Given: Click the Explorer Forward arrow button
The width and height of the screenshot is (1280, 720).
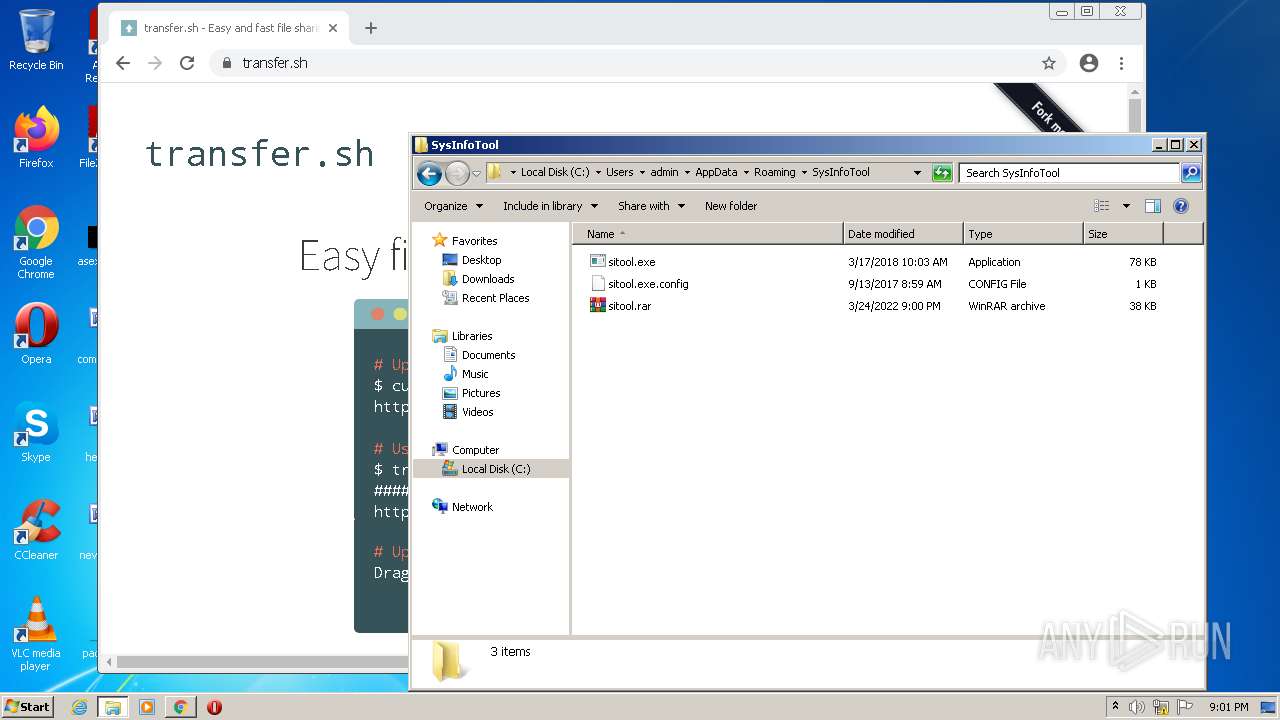Looking at the screenshot, I should pyautogui.click(x=457, y=173).
